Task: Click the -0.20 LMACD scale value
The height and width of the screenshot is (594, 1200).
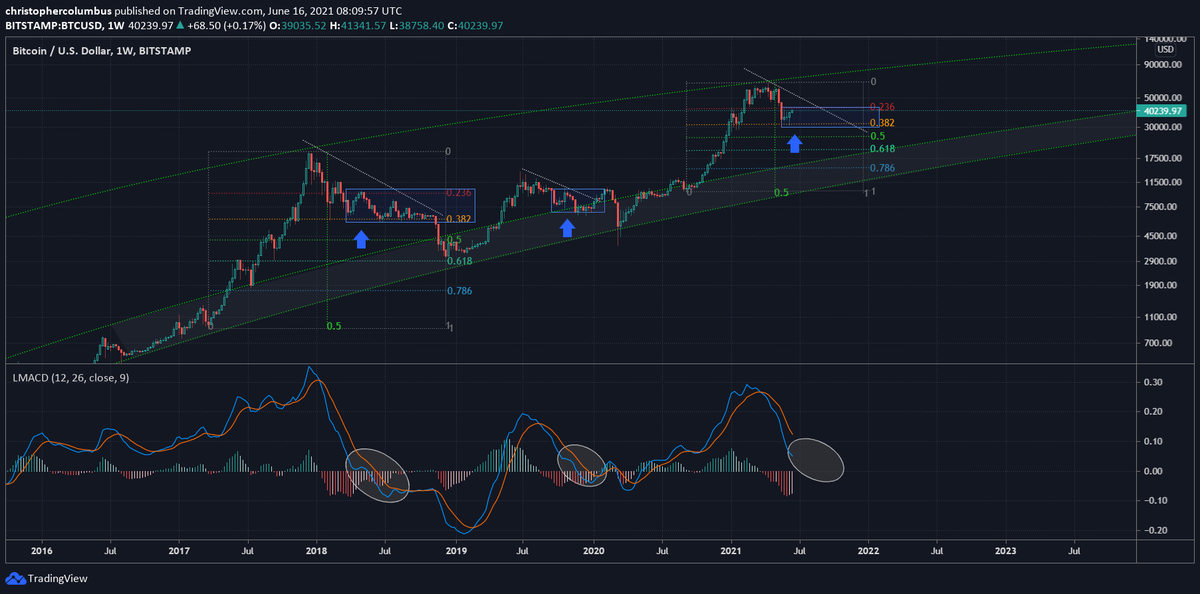Action: (x=1153, y=530)
